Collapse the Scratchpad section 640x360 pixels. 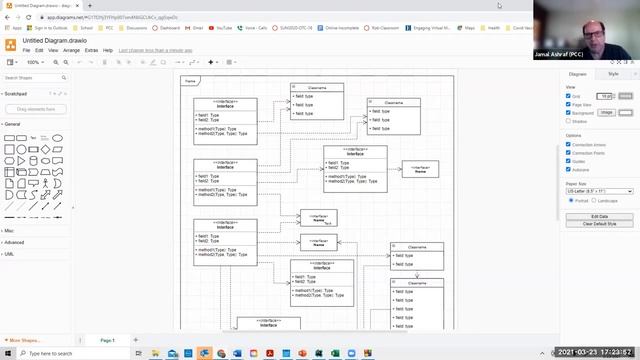click(x=14, y=94)
